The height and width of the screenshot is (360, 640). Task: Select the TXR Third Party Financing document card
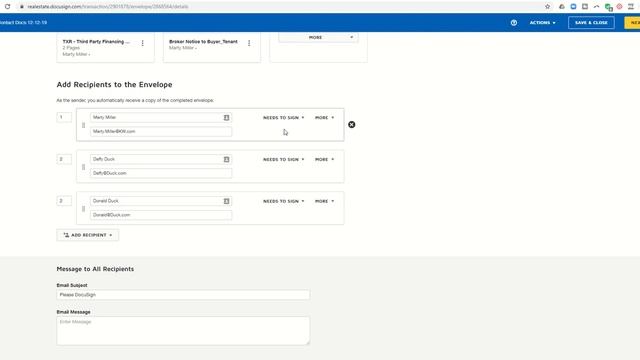105,47
